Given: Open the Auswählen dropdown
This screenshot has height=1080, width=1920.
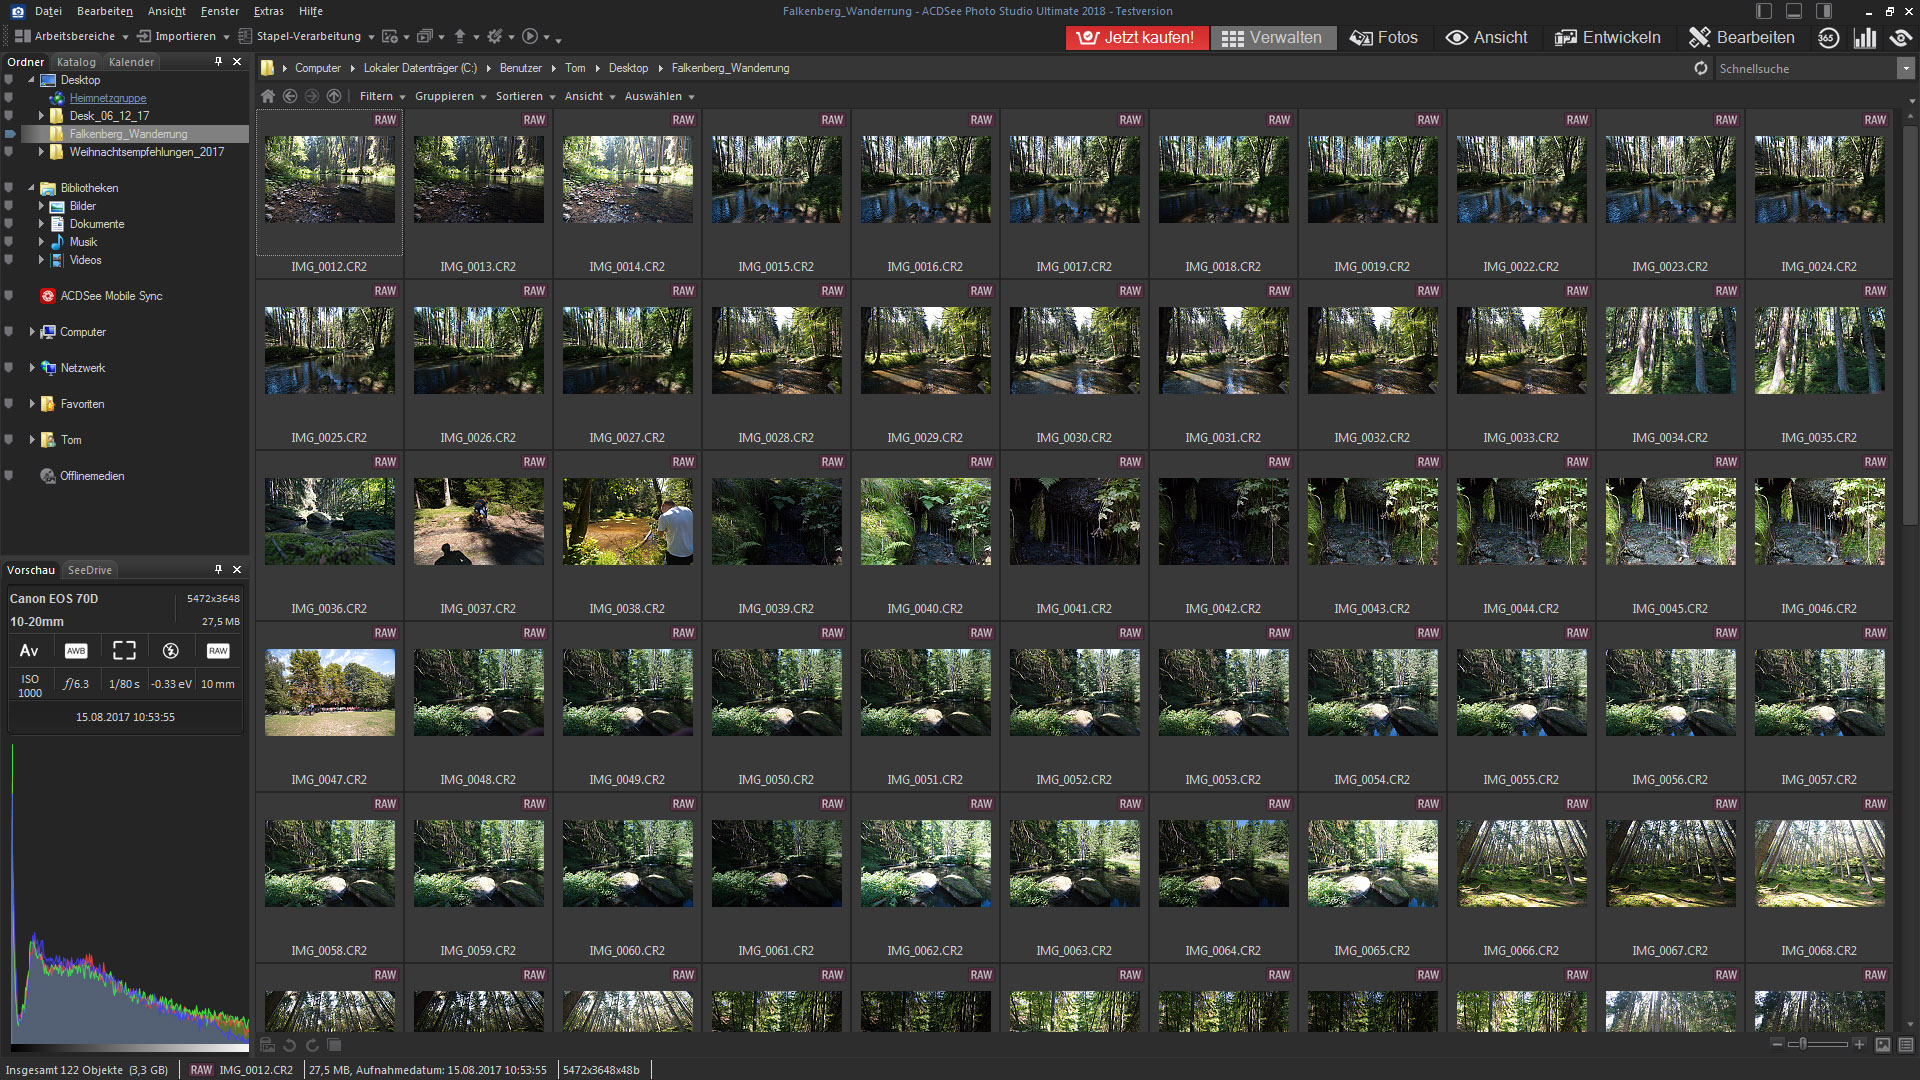Looking at the screenshot, I should pyautogui.click(x=660, y=96).
